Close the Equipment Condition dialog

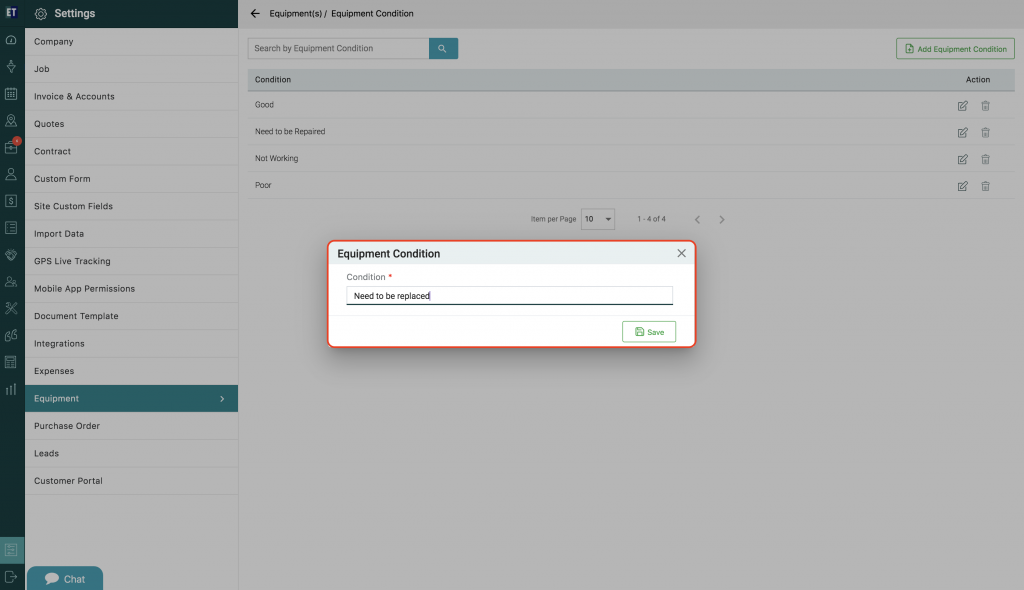pos(681,253)
